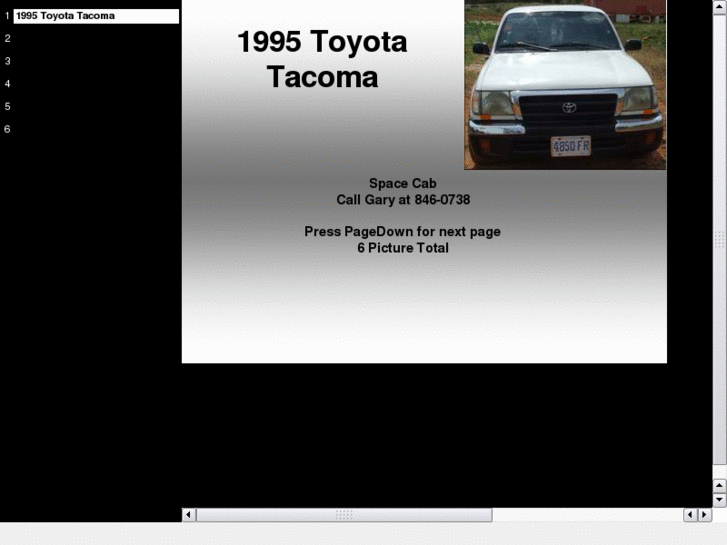Image resolution: width=727 pixels, height=545 pixels.
Task: Select outline slide number 4
Action: [x=7, y=84]
